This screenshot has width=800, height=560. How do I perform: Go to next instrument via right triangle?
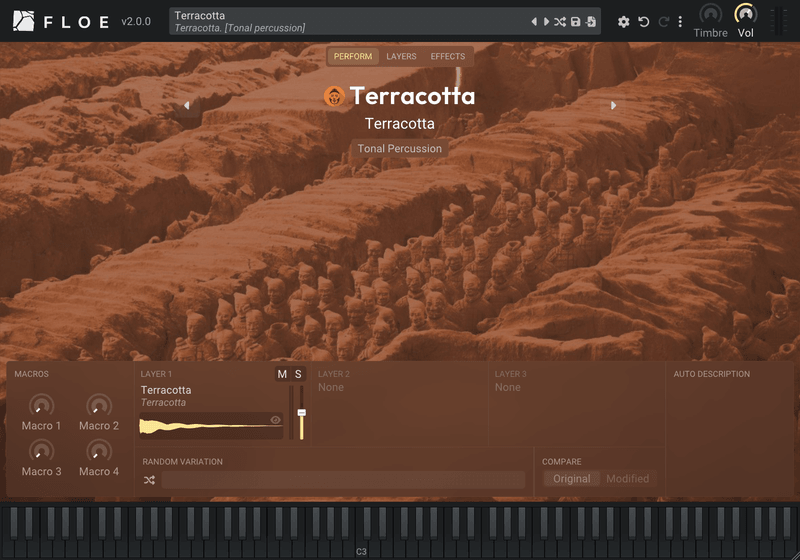click(x=613, y=105)
